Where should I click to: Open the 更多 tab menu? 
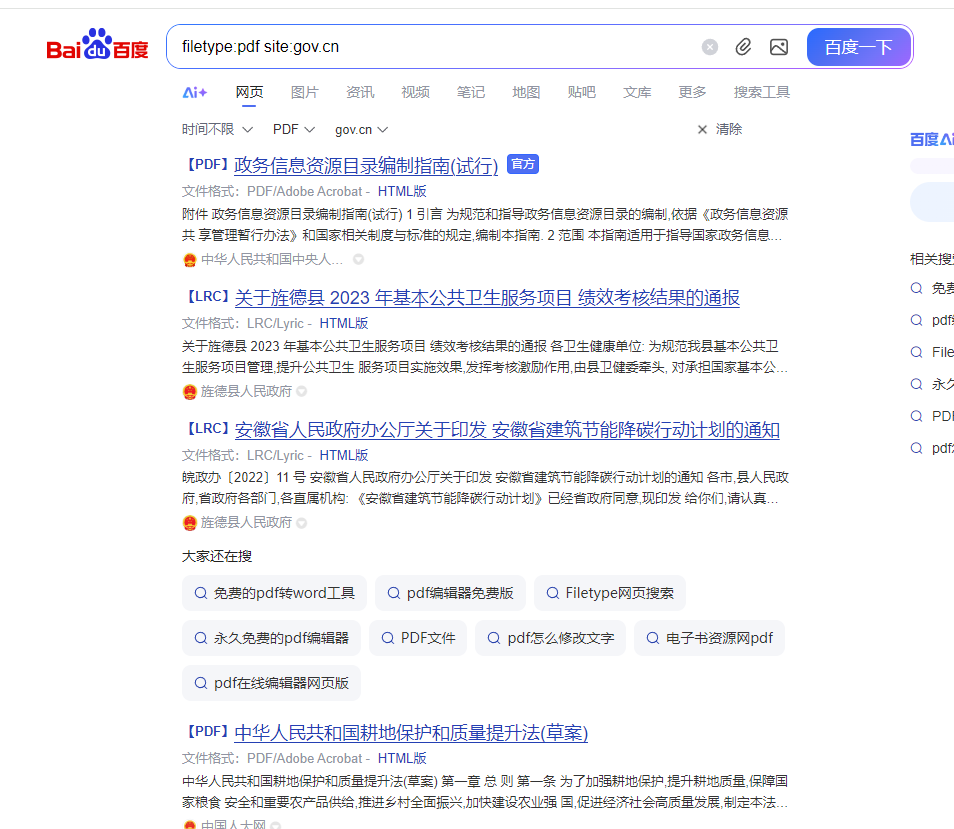click(692, 92)
